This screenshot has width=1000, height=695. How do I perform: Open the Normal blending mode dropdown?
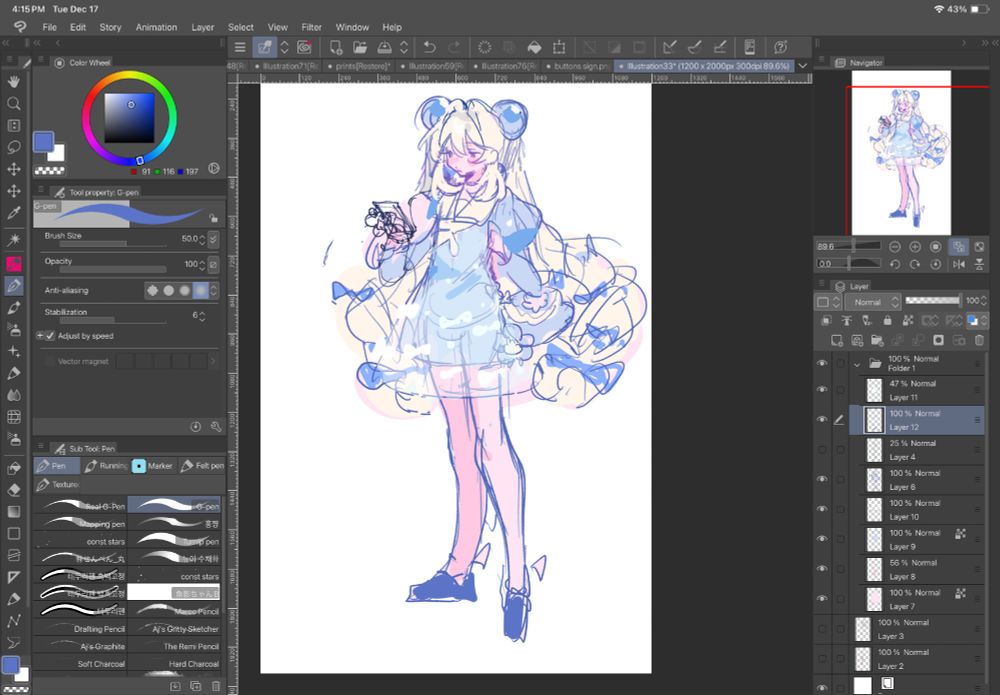pos(872,302)
